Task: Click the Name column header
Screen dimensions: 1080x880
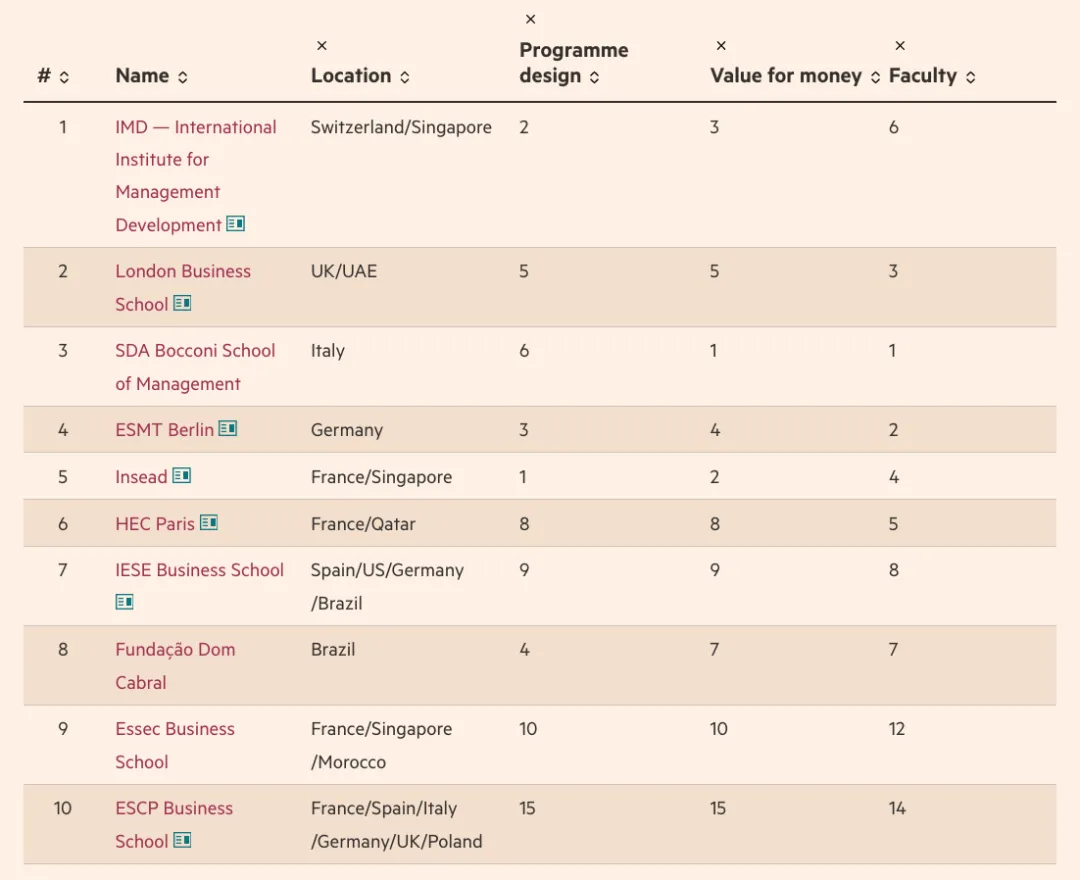Action: click(x=142, y=75)
